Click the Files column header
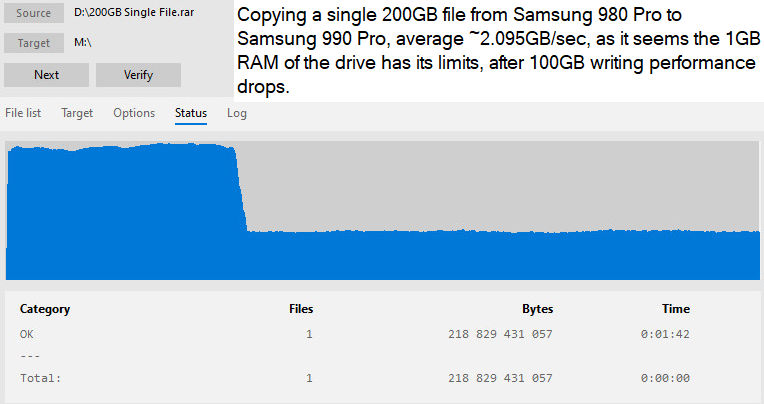The image size is (764, 404). 301,309
